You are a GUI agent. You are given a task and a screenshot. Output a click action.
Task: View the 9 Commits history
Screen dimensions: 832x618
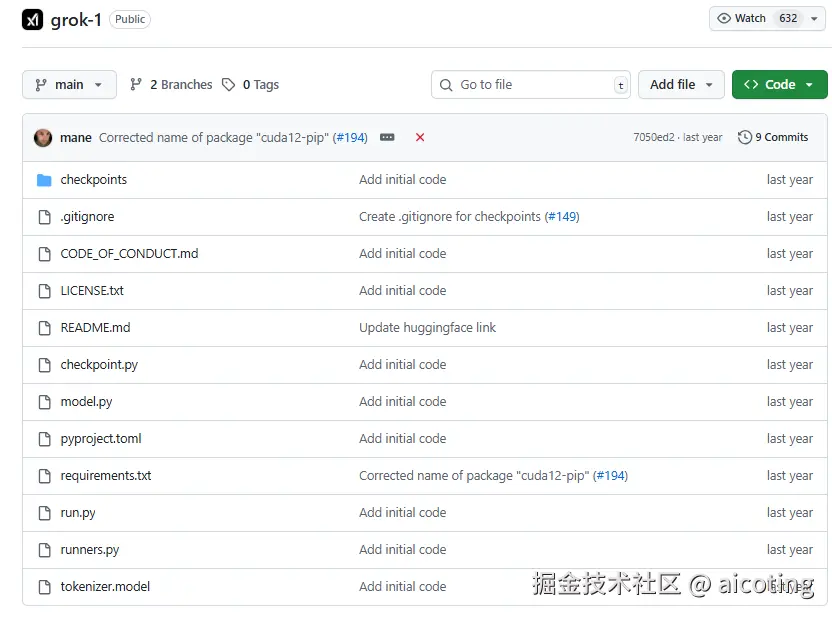click(x=773, y=138)
